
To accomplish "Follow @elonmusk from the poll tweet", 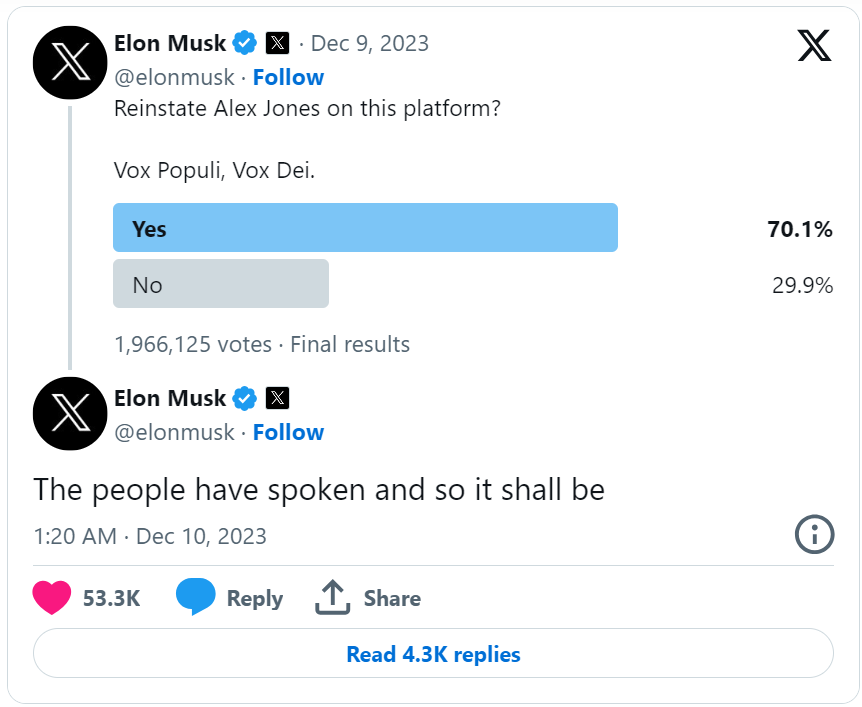I will coord(288,78).
